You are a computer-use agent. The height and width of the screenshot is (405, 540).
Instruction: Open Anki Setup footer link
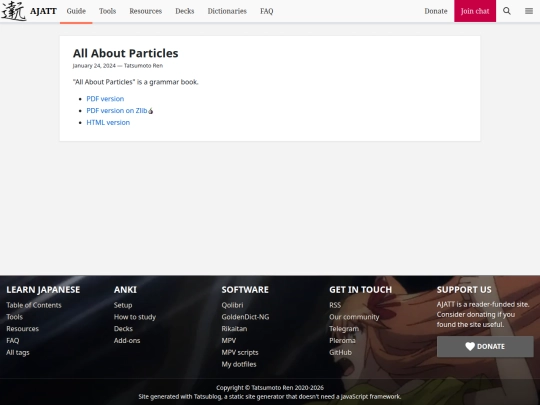(123, 305)
